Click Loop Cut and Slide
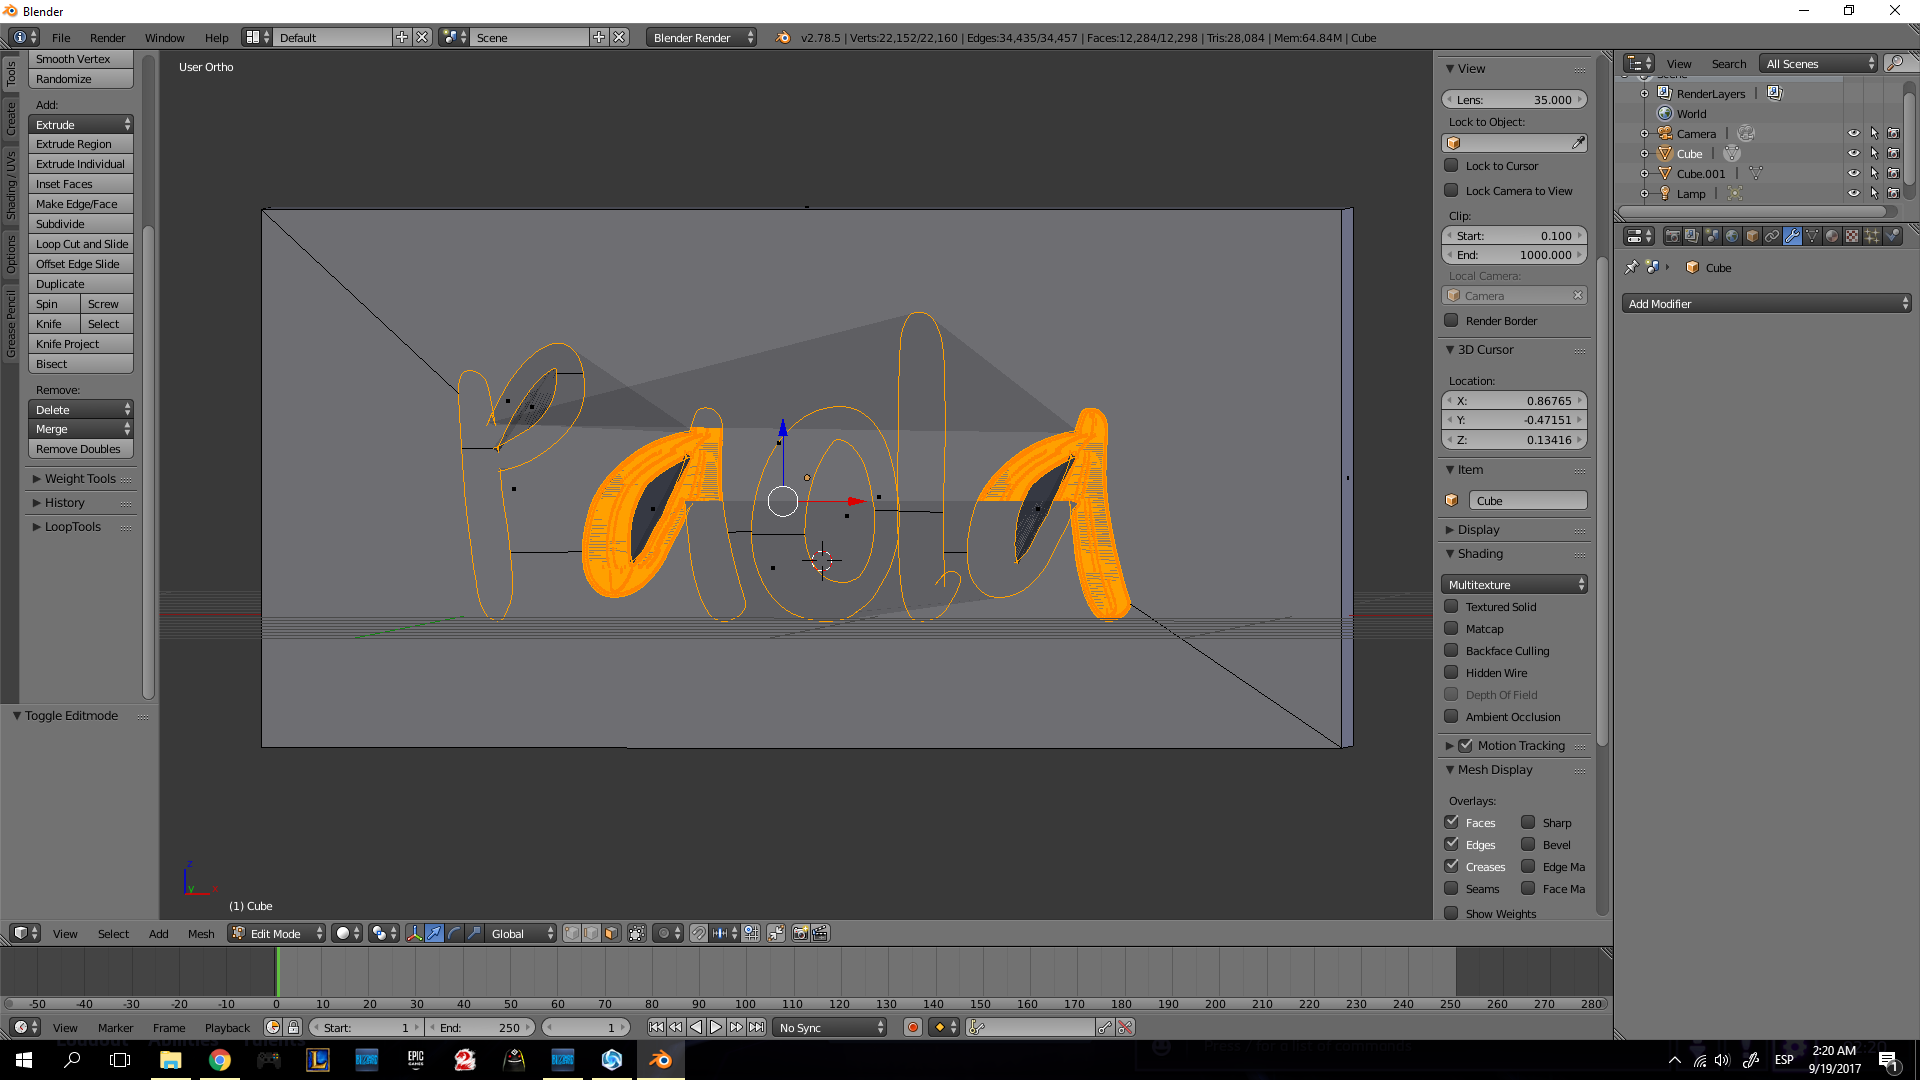1920x1080 pixels. pyautogui.click(x=81, y=244)
